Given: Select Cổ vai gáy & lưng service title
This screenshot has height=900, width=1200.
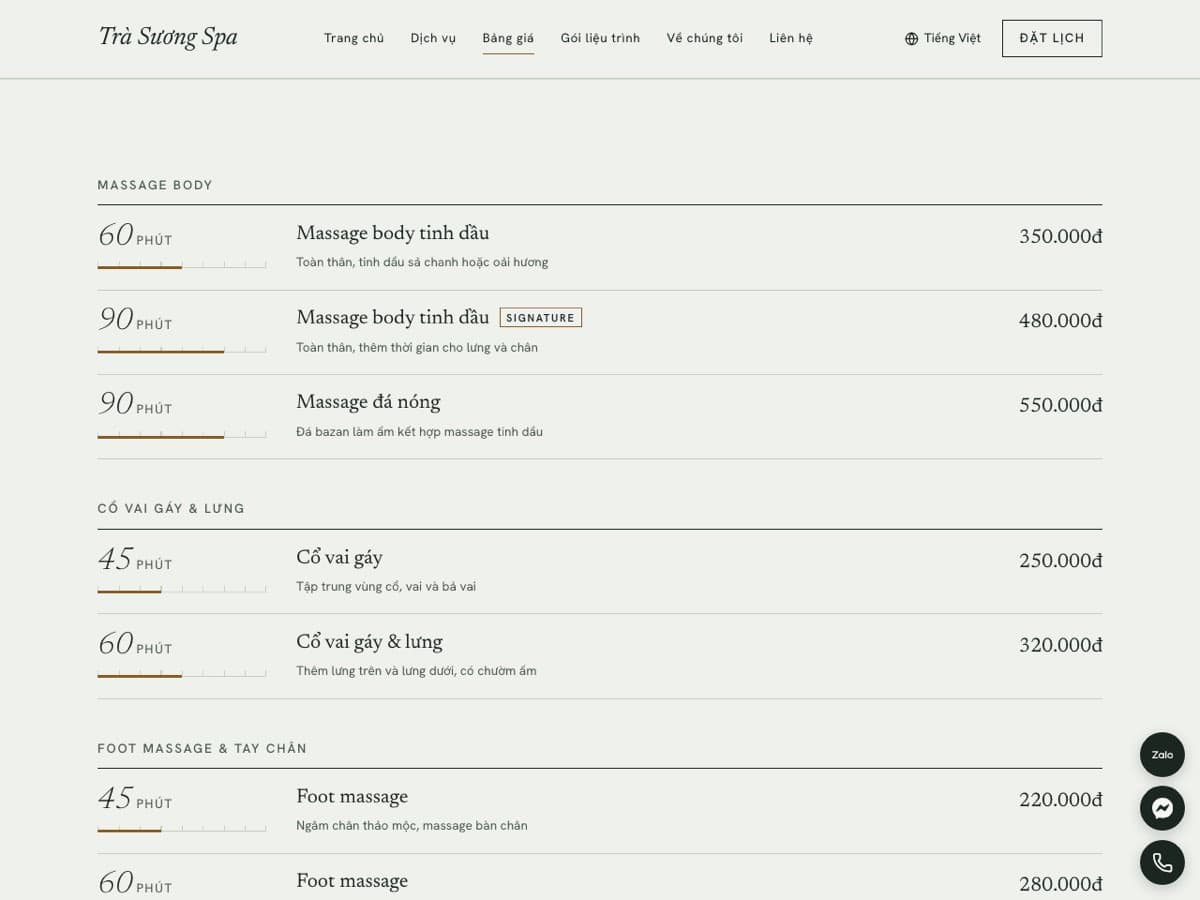Looking at the screenshot, I should (369, 642).
